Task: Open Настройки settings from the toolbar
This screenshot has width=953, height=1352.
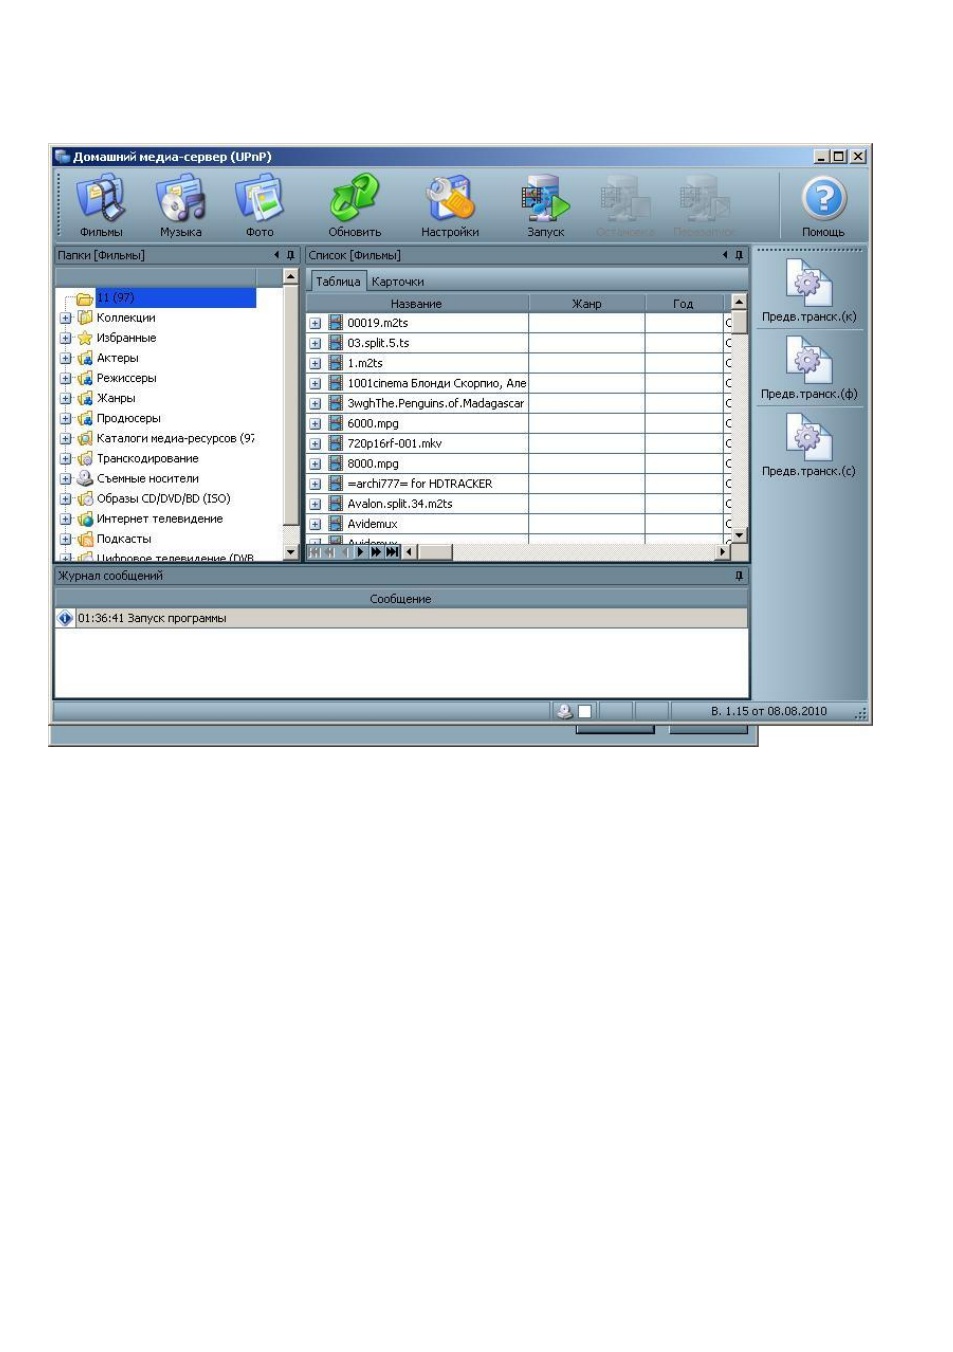Action: point(450,205)
